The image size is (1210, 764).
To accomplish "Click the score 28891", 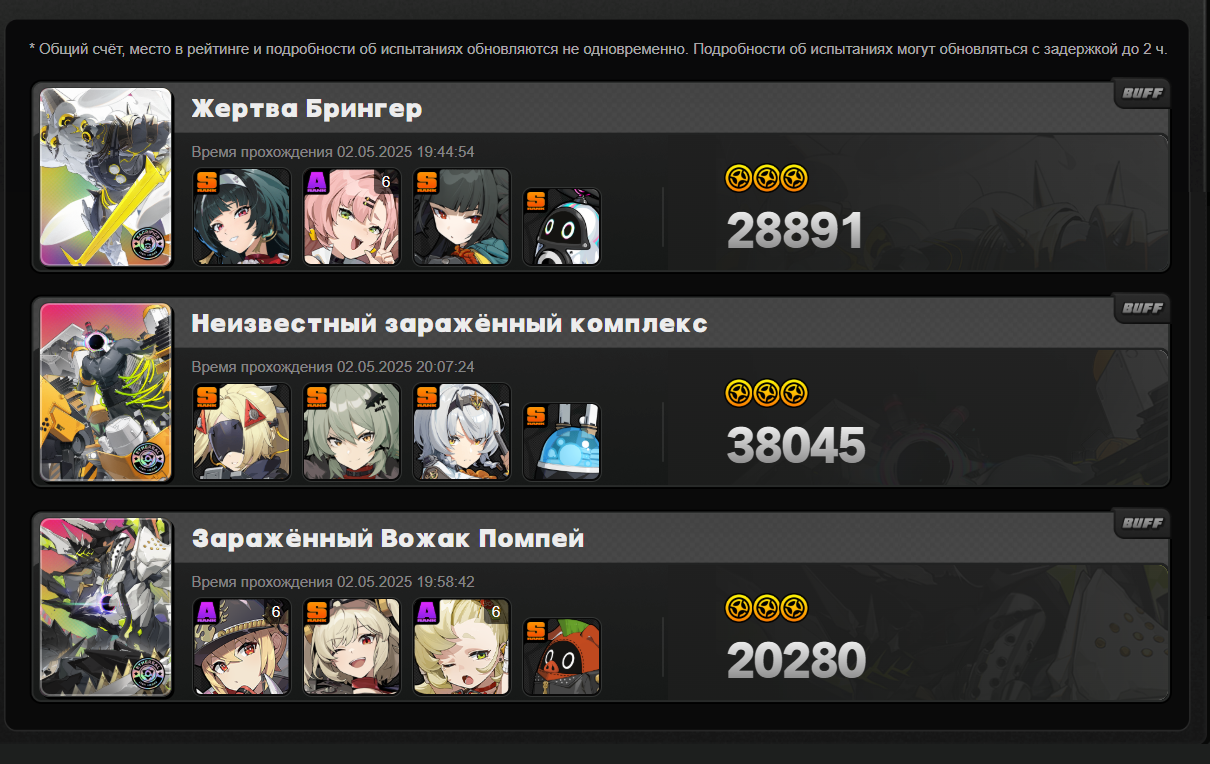I will click(x=795, y=231).
